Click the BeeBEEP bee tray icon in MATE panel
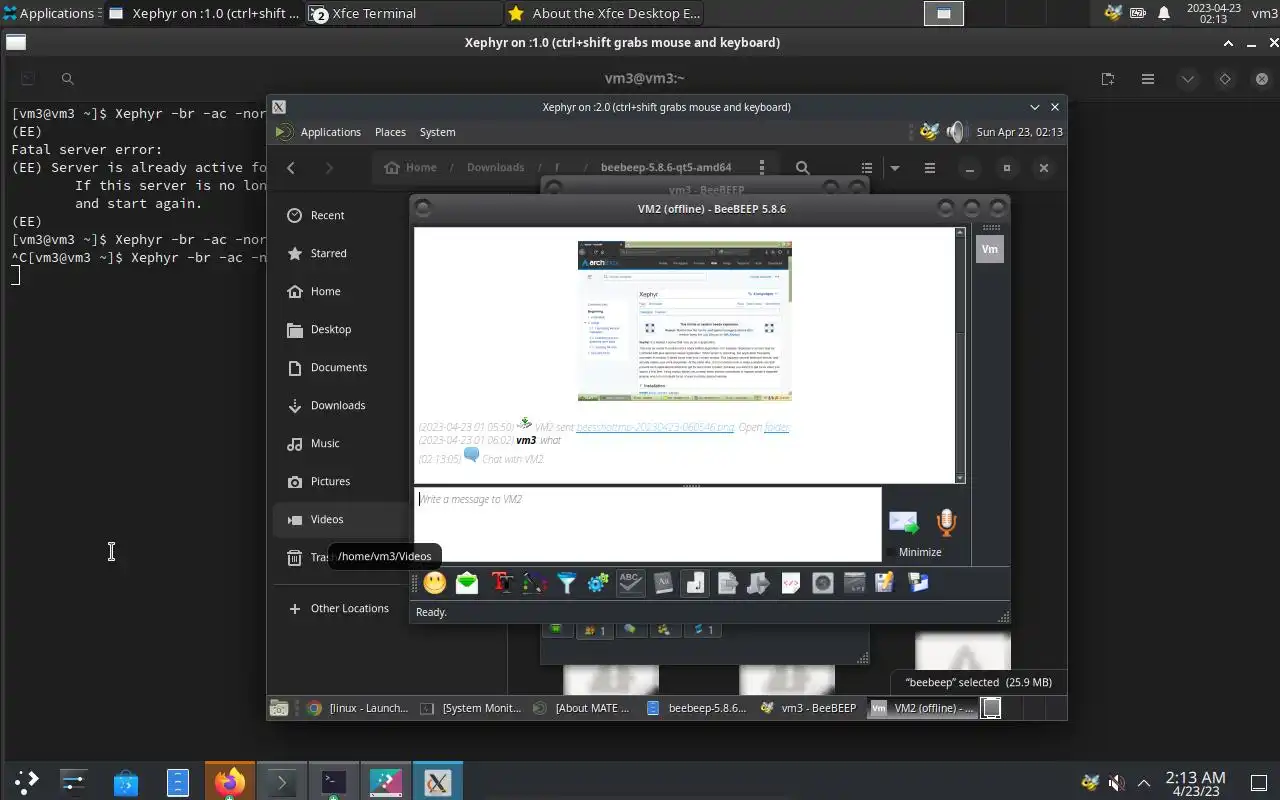 [929, 132]
